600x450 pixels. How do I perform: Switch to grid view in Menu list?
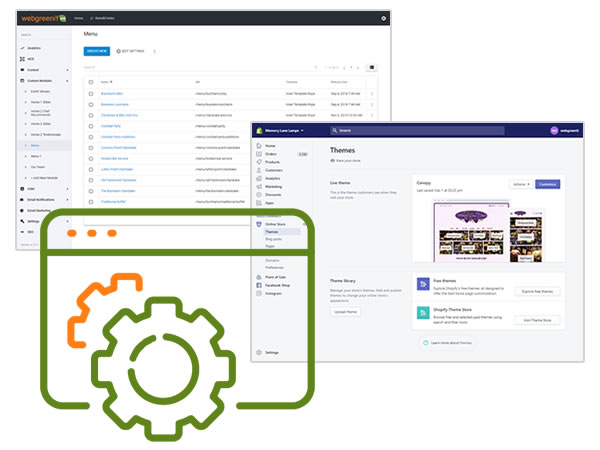[x=372, y=67]
